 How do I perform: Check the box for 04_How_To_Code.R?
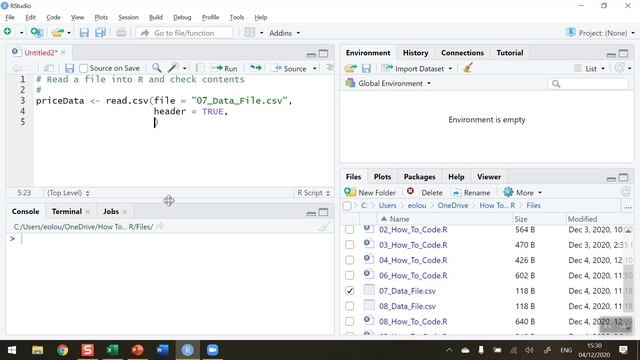[x=349, y=260]
